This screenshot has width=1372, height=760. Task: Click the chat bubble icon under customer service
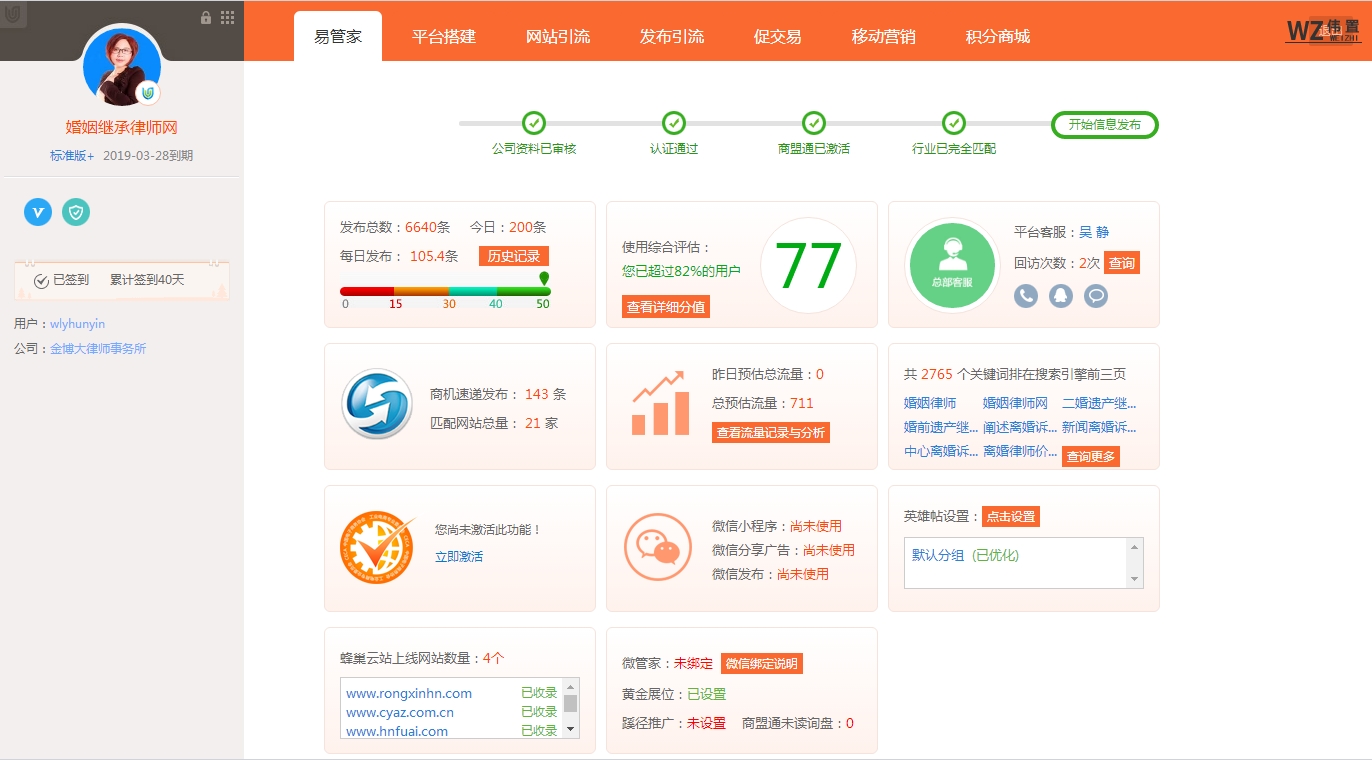[x=1096, y=296]
